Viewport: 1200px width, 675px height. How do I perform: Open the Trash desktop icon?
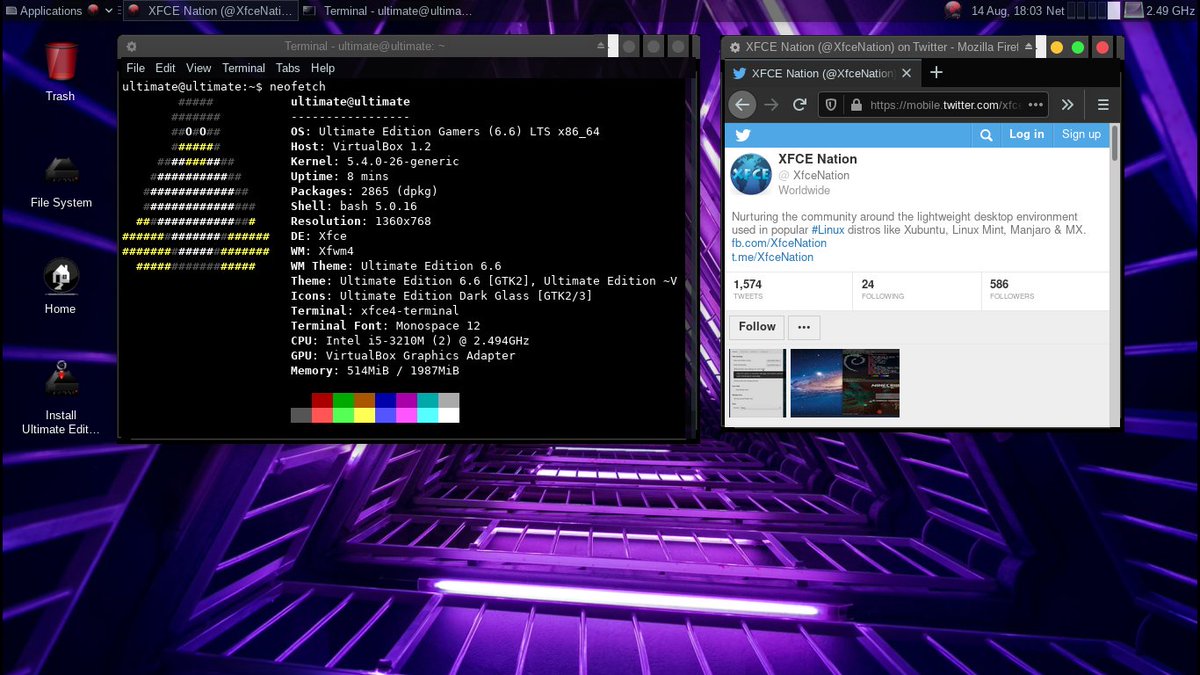60,70
